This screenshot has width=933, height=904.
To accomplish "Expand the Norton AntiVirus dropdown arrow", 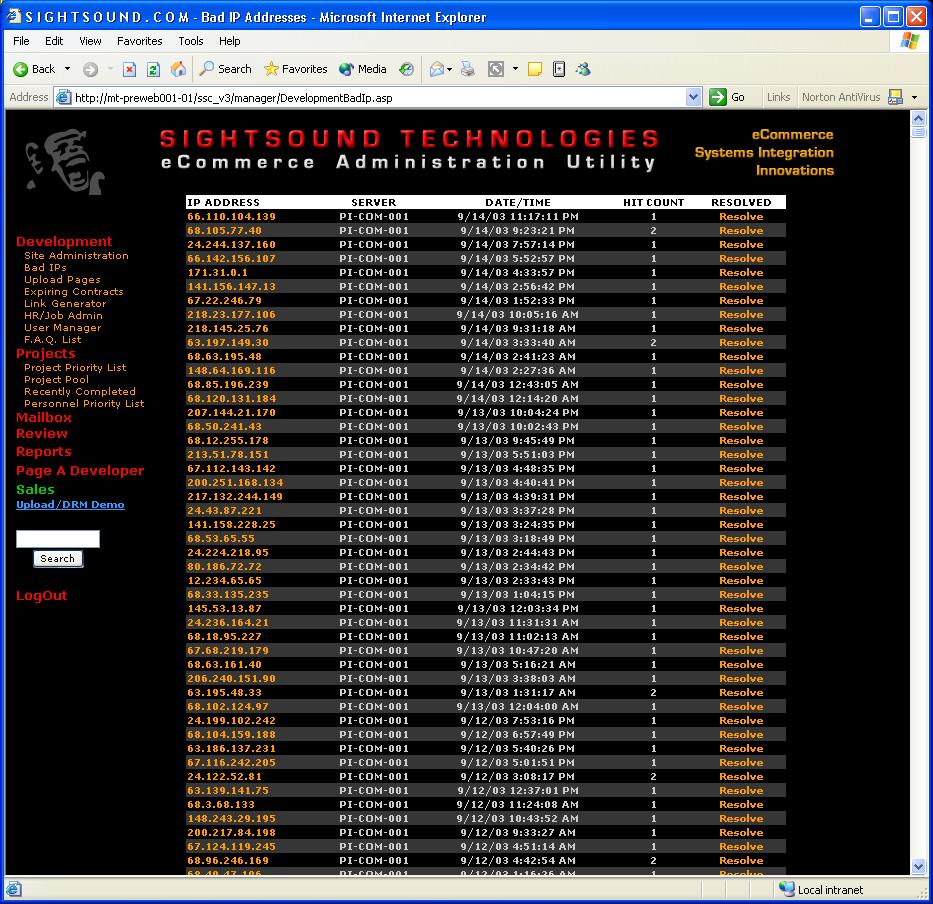I will (915, 97).
